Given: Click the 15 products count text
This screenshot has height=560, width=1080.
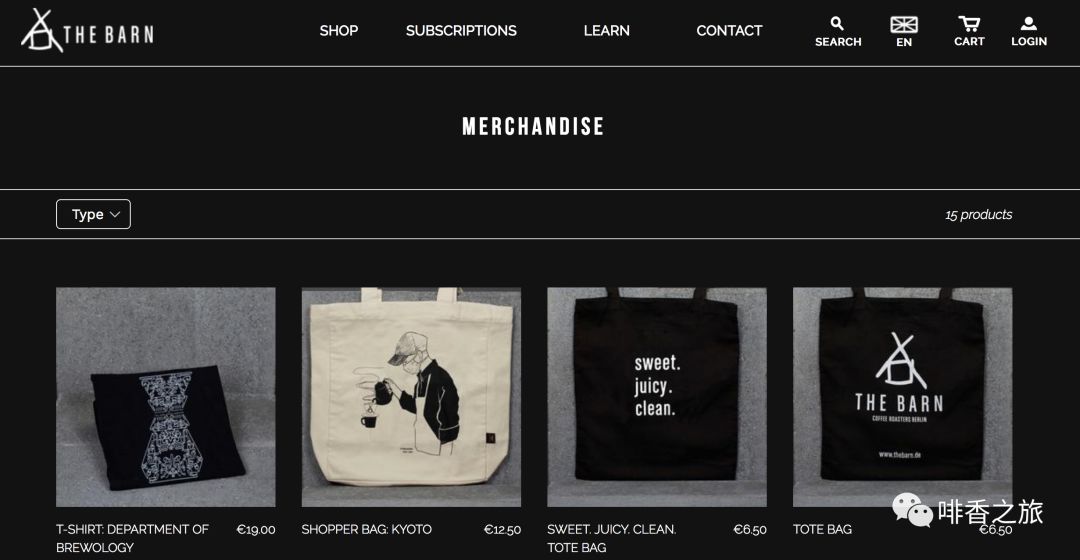Looking at the screenshot, I should pos(978,214).
